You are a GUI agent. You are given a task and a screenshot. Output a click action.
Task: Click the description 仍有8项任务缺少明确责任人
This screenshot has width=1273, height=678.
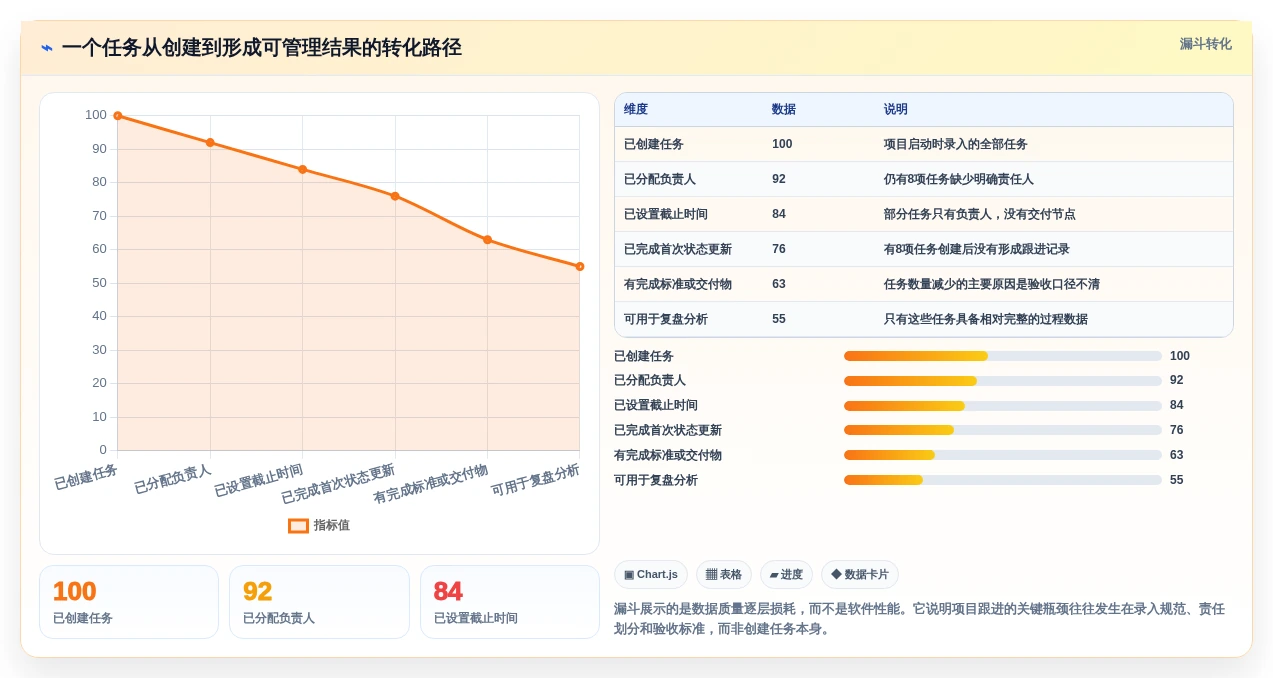click(959, 179)
